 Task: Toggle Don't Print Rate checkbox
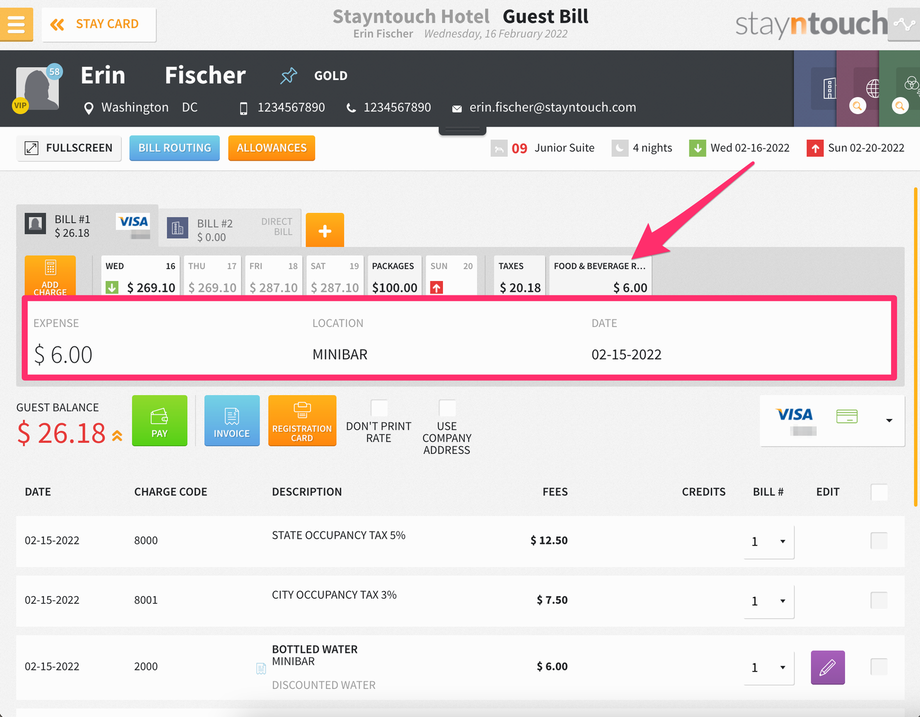coord(379,408)
